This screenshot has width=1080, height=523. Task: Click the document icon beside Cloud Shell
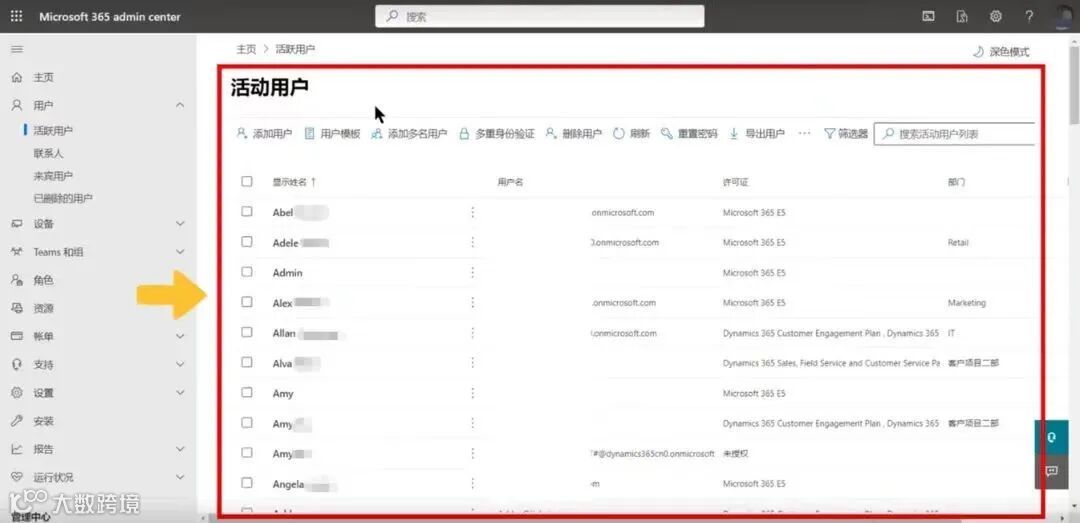(962, 17)
